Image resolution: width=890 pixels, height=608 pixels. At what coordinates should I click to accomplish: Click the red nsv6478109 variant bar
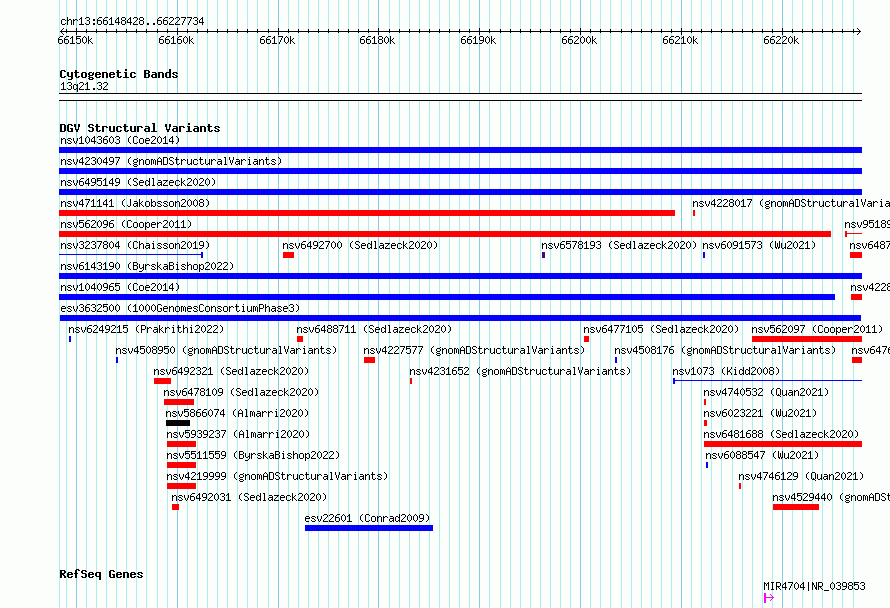(x=179, y=402)
